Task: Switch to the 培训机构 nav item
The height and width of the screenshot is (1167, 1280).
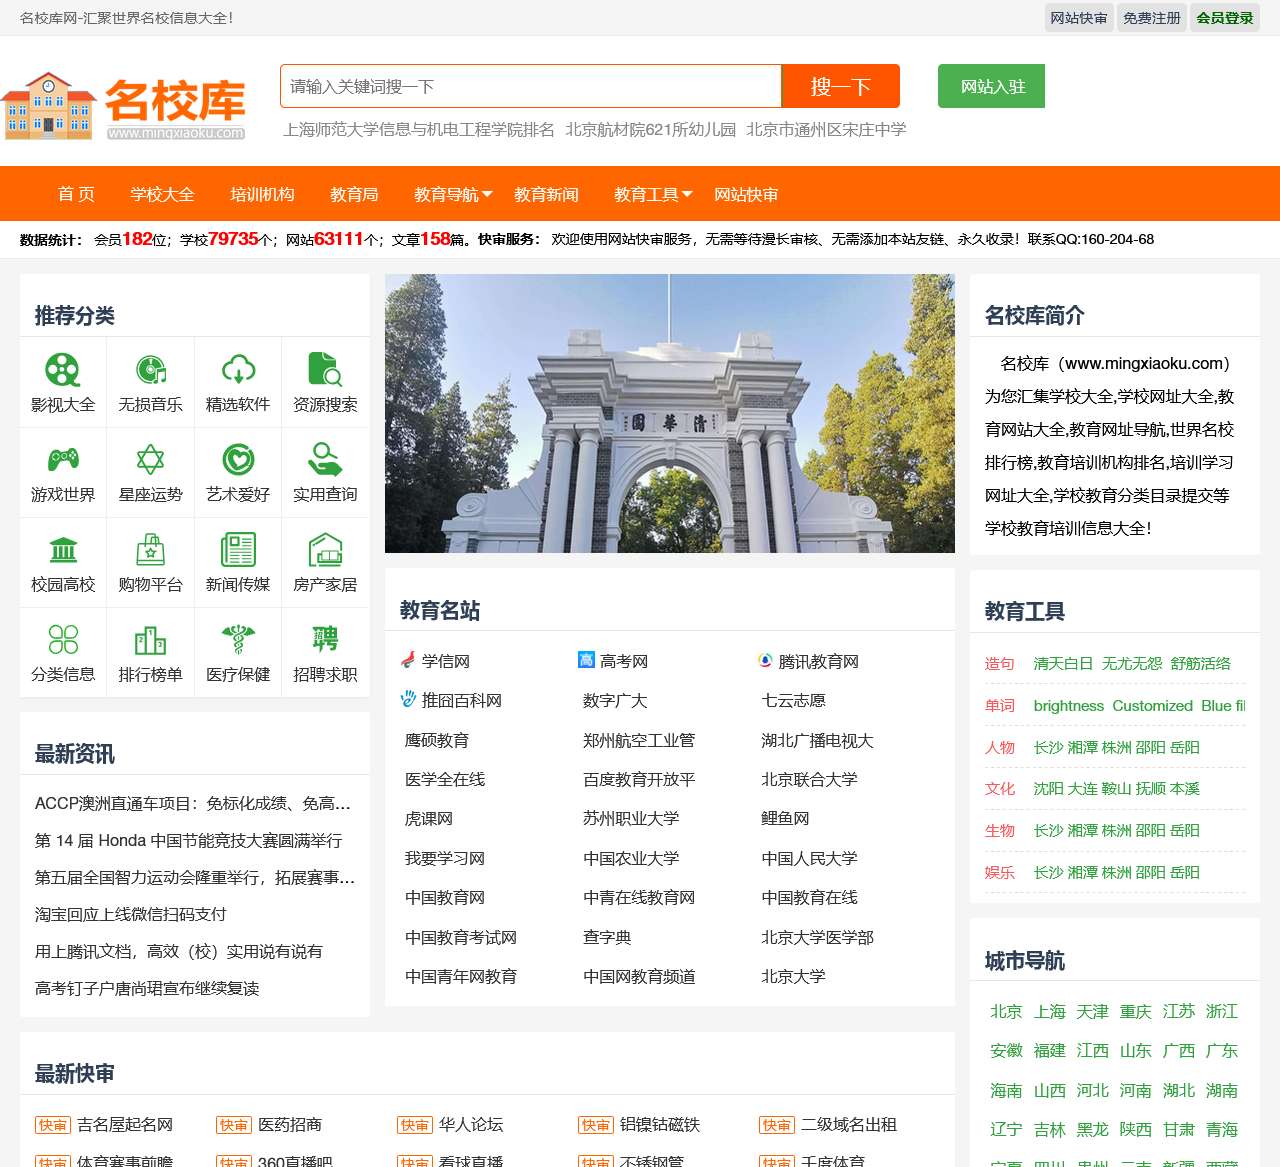Action: tap(262, 194)
